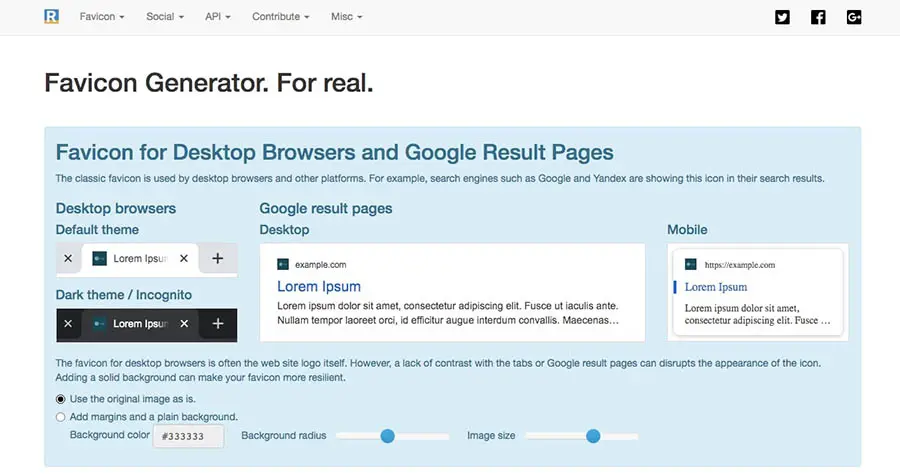Click the favicon in the desktop Google result

coord(283,264)
